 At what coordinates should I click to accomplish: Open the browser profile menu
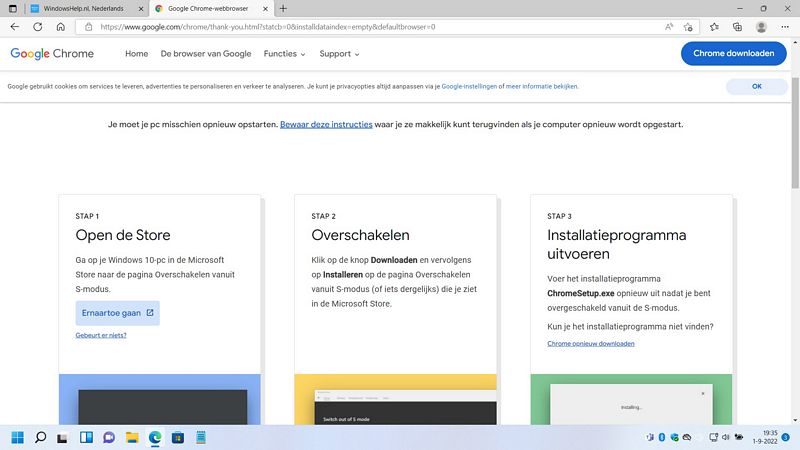click(x=761, y=27)
